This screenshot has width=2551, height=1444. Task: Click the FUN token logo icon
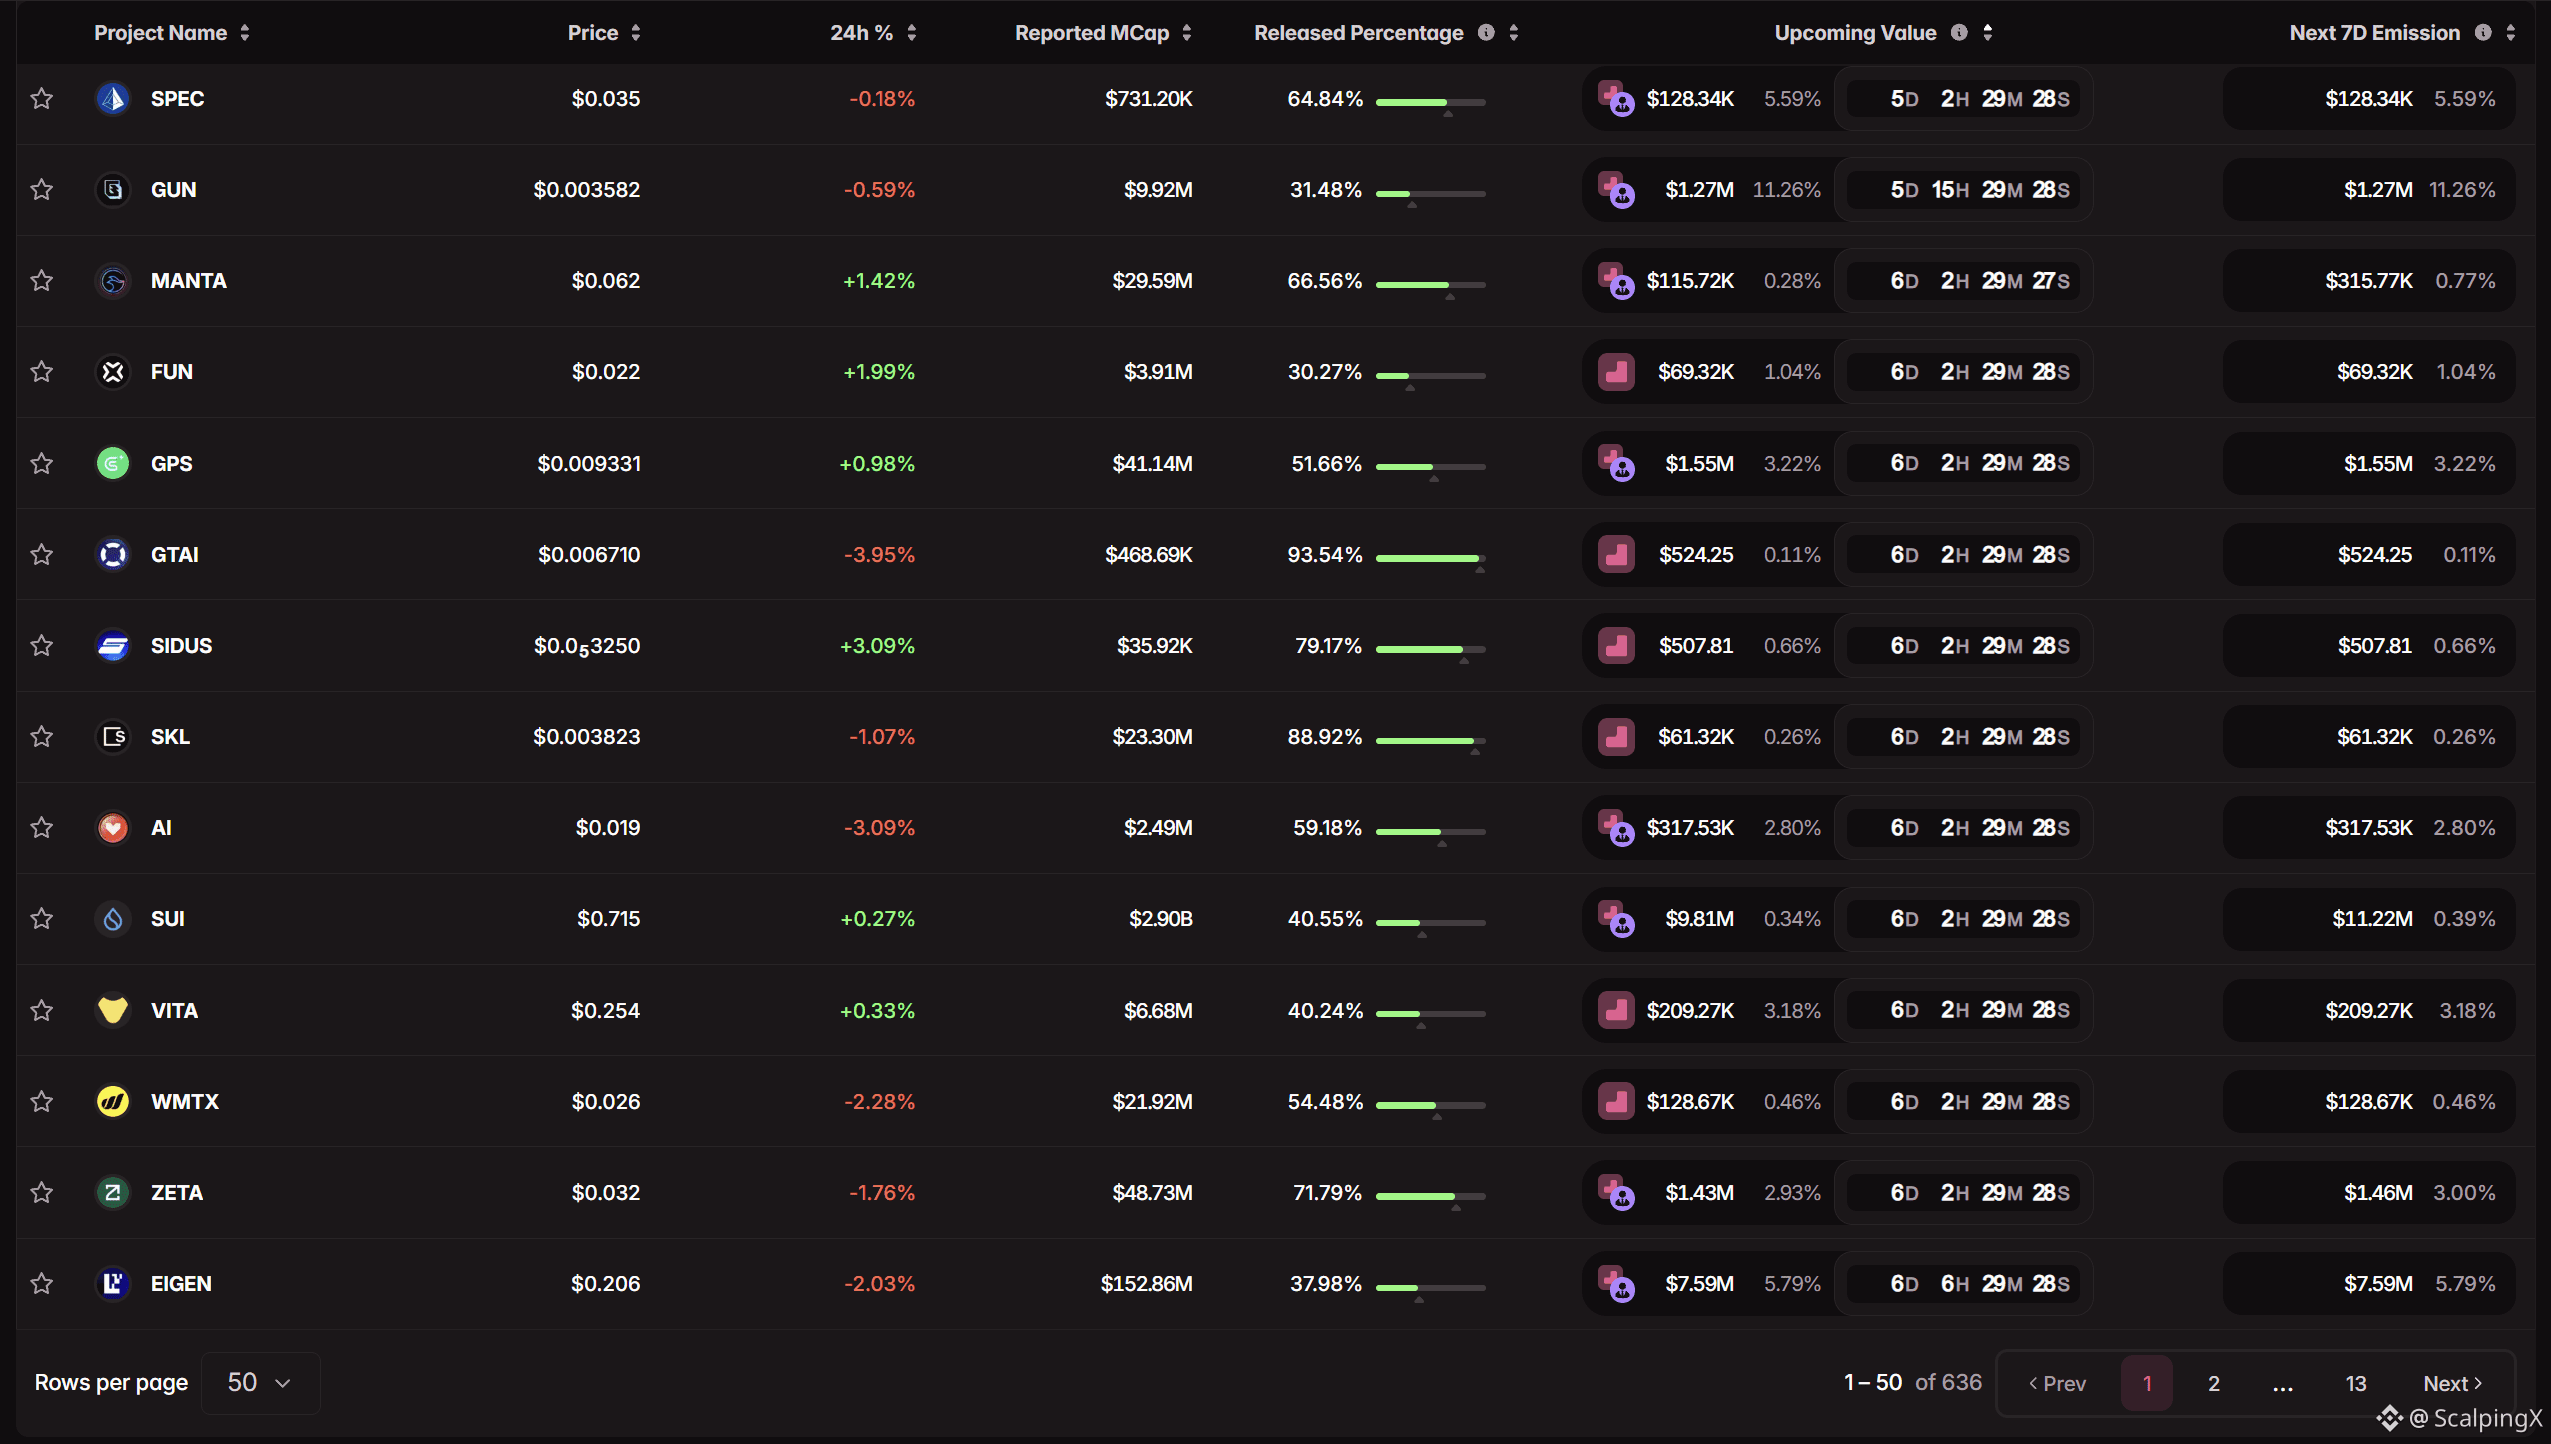pyautogui.click(x=113, y=372)
